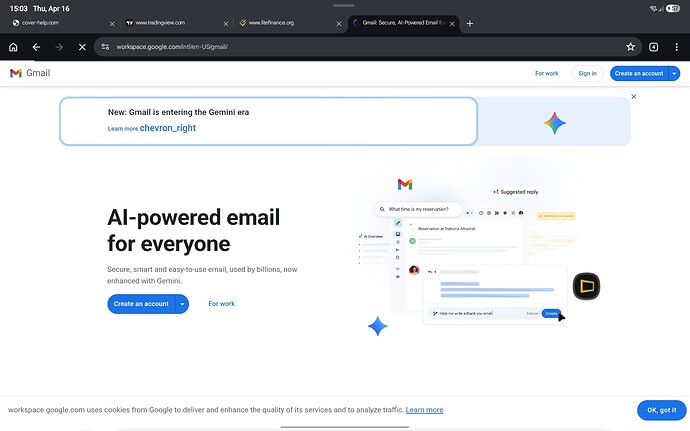Viewport: 690px width, 431px height.
Task: Close the Gmail tab
Action: click(452, 24)
